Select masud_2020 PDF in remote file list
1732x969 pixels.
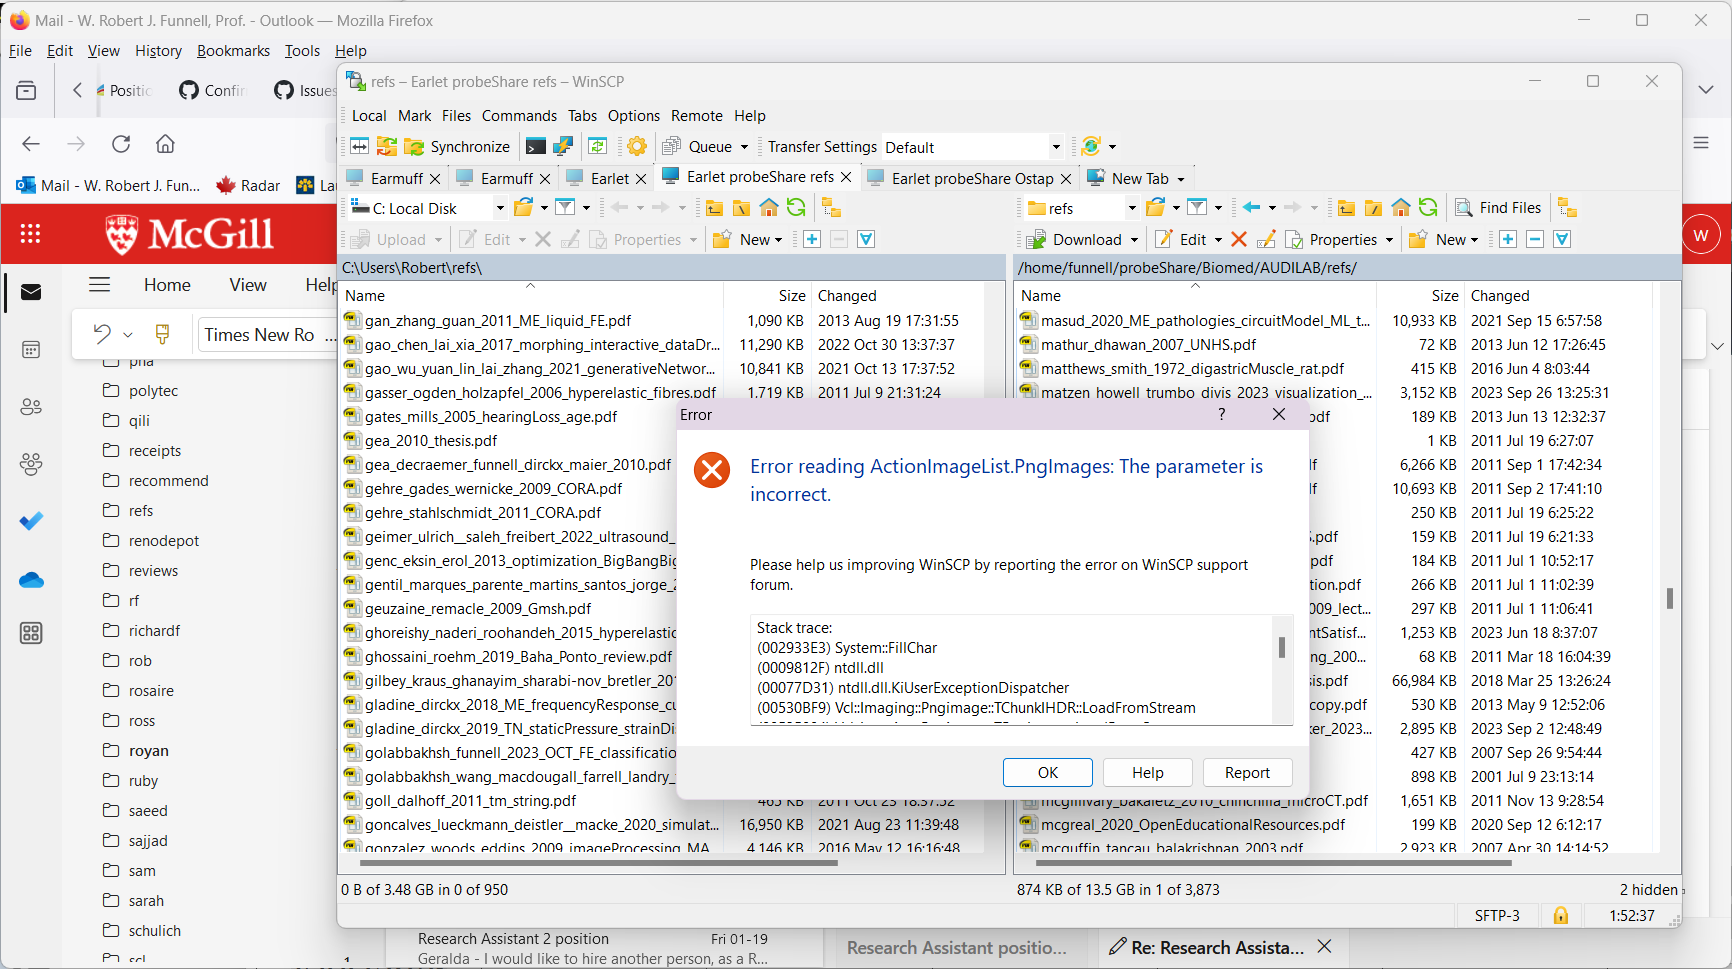pyautogui.click(x=1195, y=320)
